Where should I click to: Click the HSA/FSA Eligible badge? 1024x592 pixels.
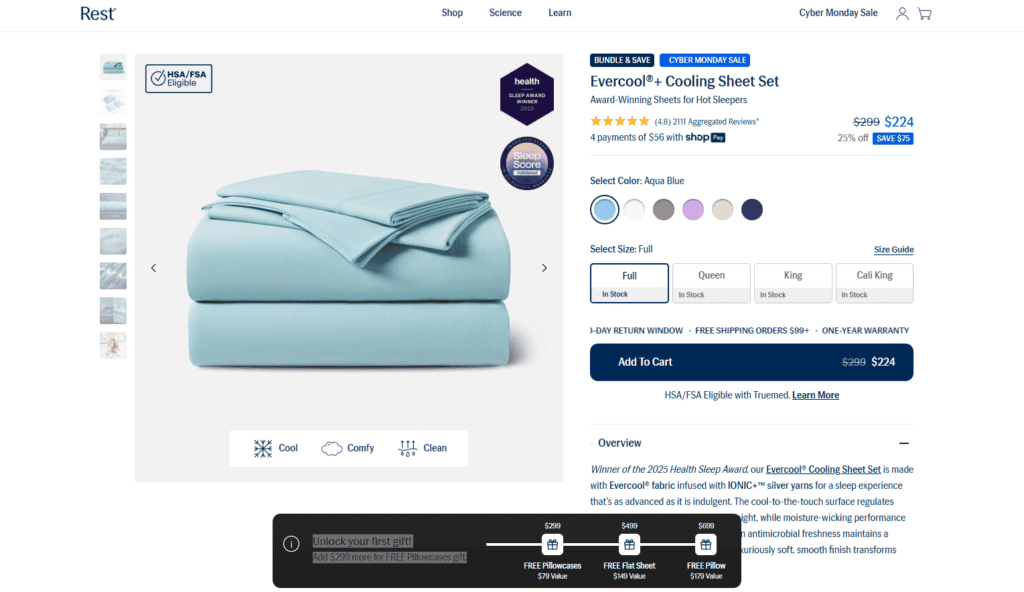(x=179, y=78)
